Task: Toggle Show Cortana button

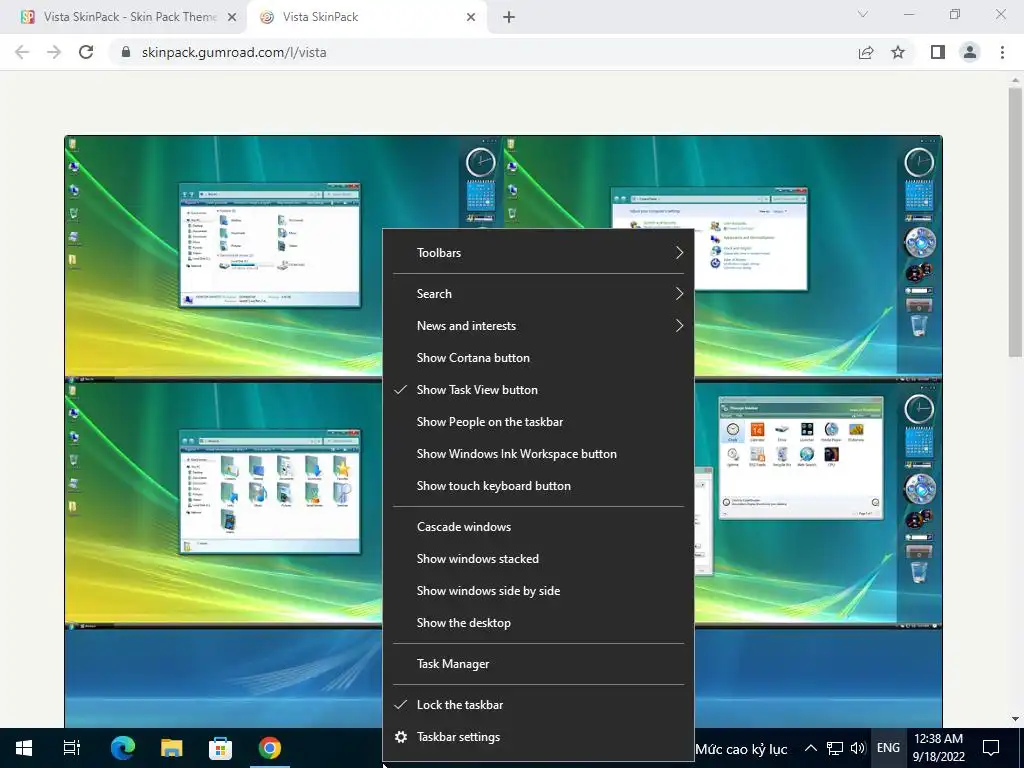Action: coord(538,358)
